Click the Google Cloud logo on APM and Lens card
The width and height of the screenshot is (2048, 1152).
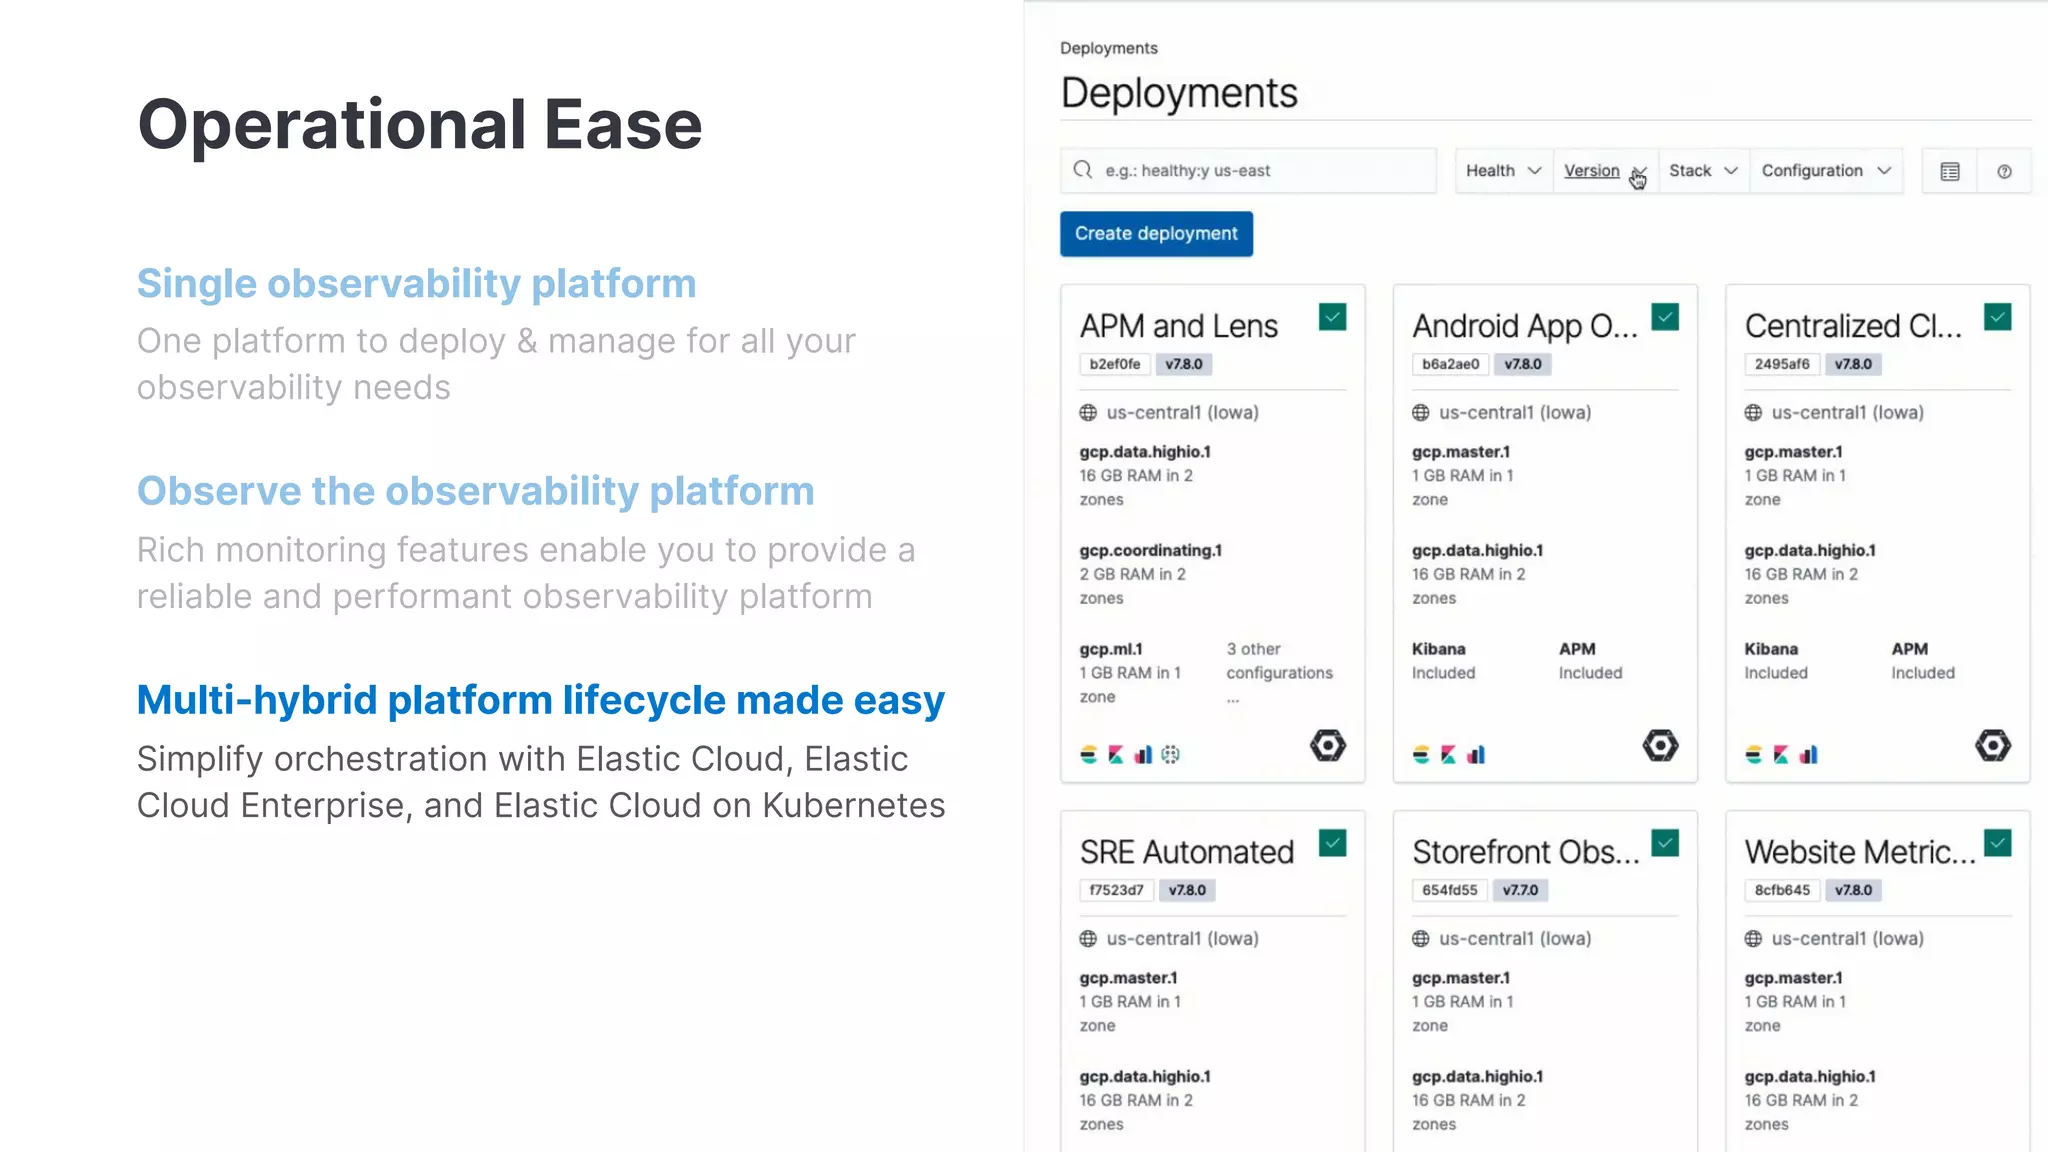click(x=1328, y=745)
